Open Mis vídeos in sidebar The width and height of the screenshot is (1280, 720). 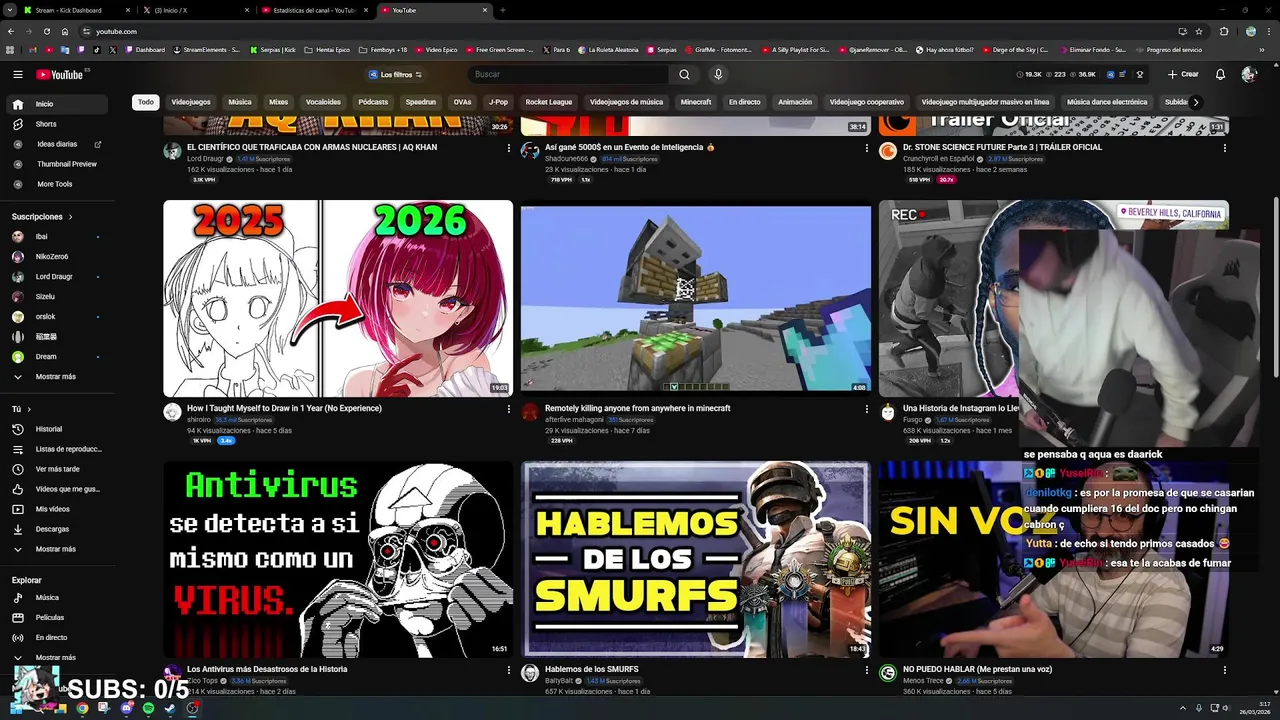pyautogui.click(x=55, y=509)
